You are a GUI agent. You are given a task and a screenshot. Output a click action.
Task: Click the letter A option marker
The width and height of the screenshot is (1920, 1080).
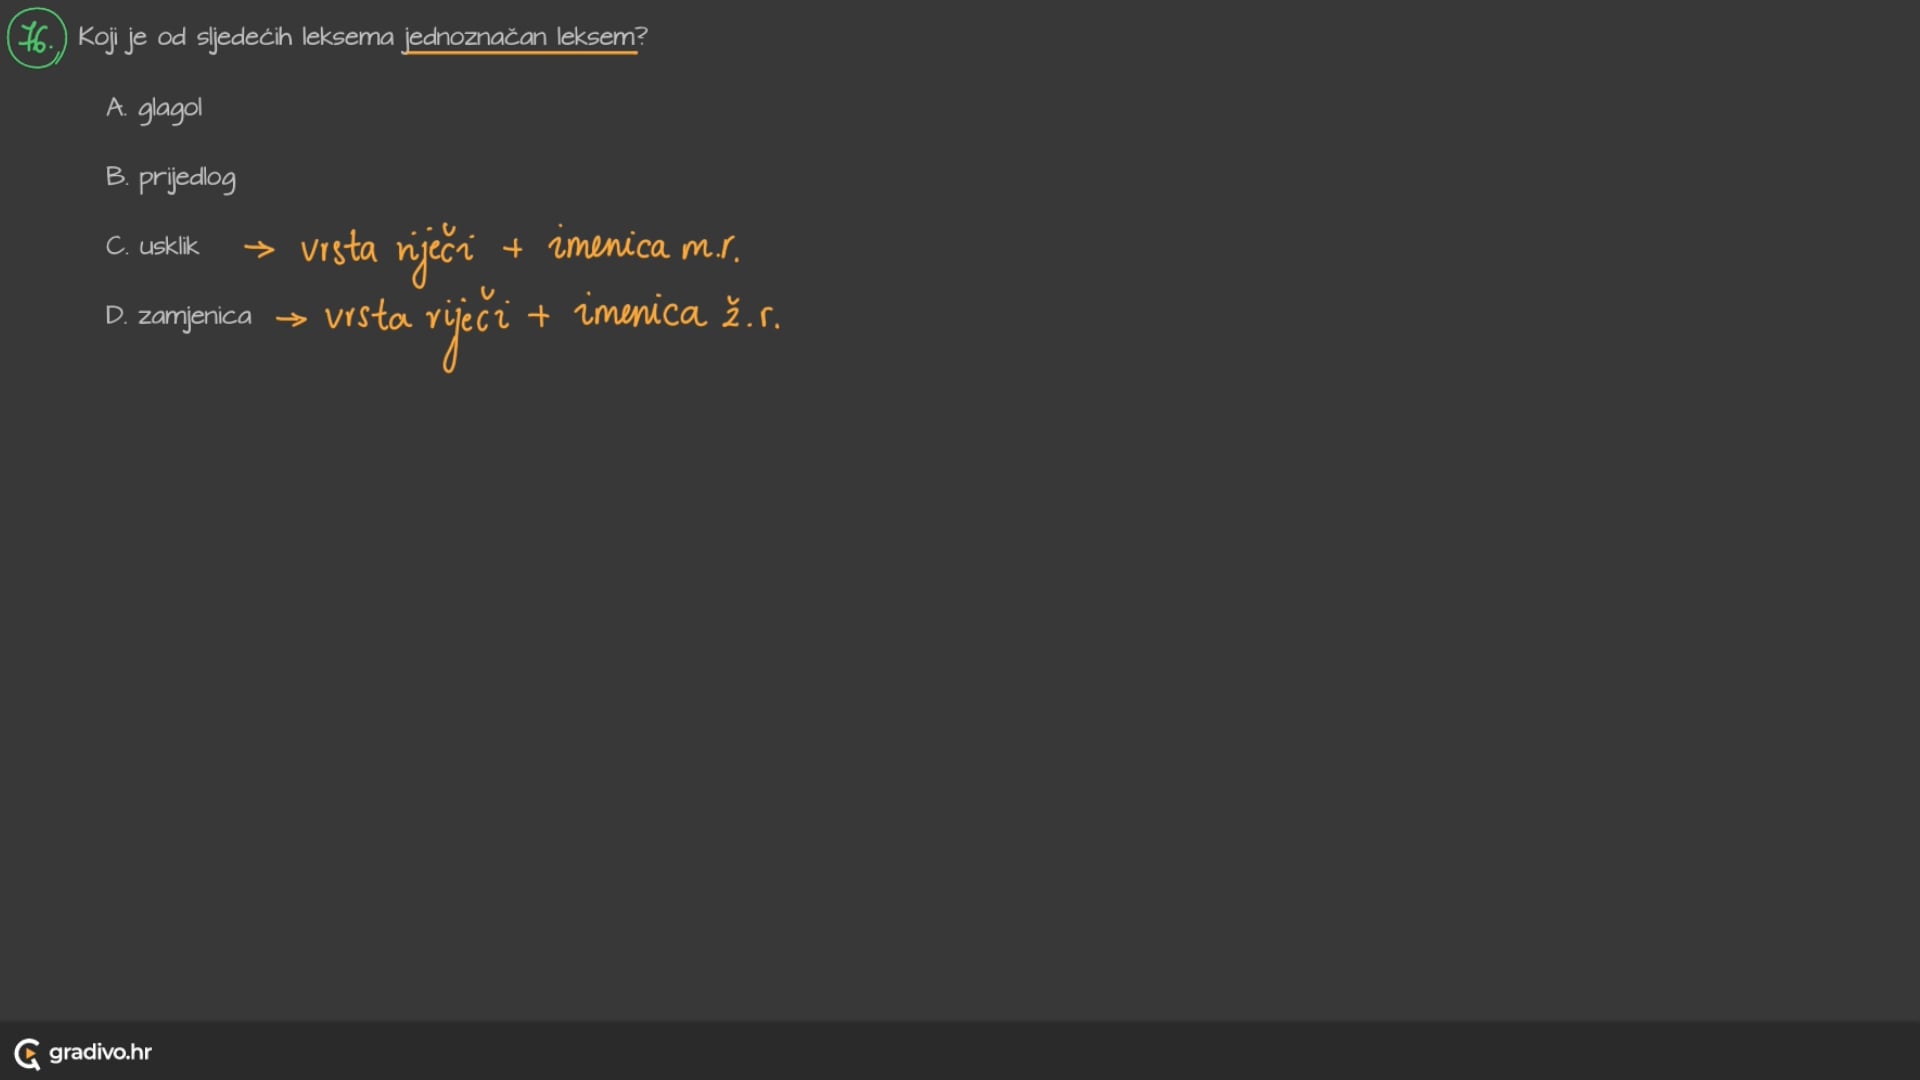point(115,108)
